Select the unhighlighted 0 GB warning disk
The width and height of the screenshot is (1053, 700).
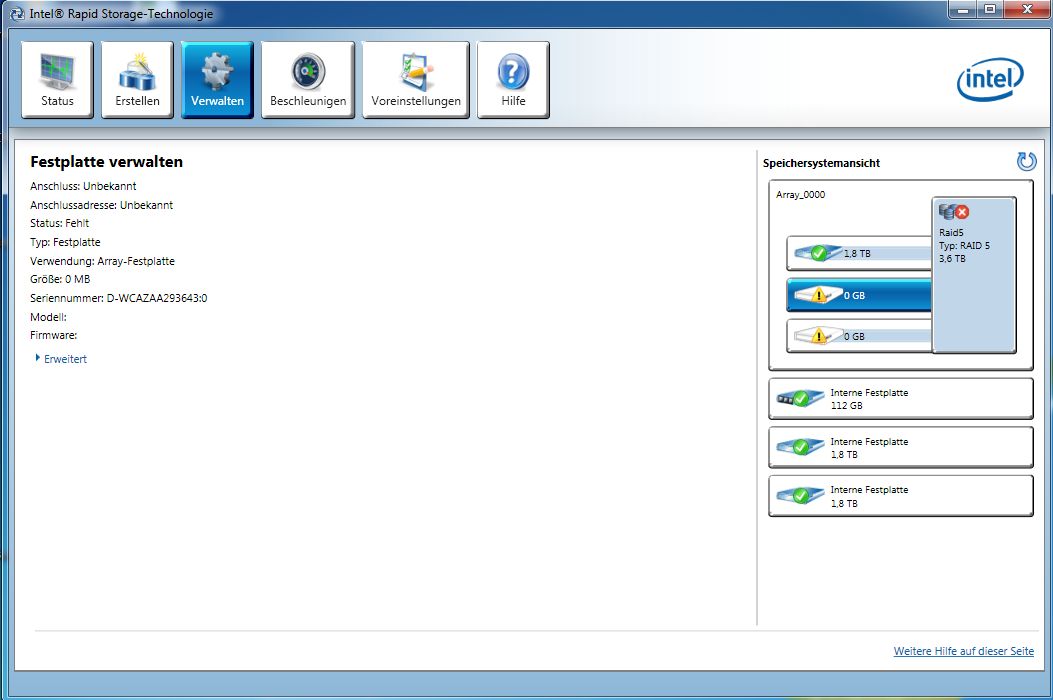pyautogui.click(x=859, y=336)
